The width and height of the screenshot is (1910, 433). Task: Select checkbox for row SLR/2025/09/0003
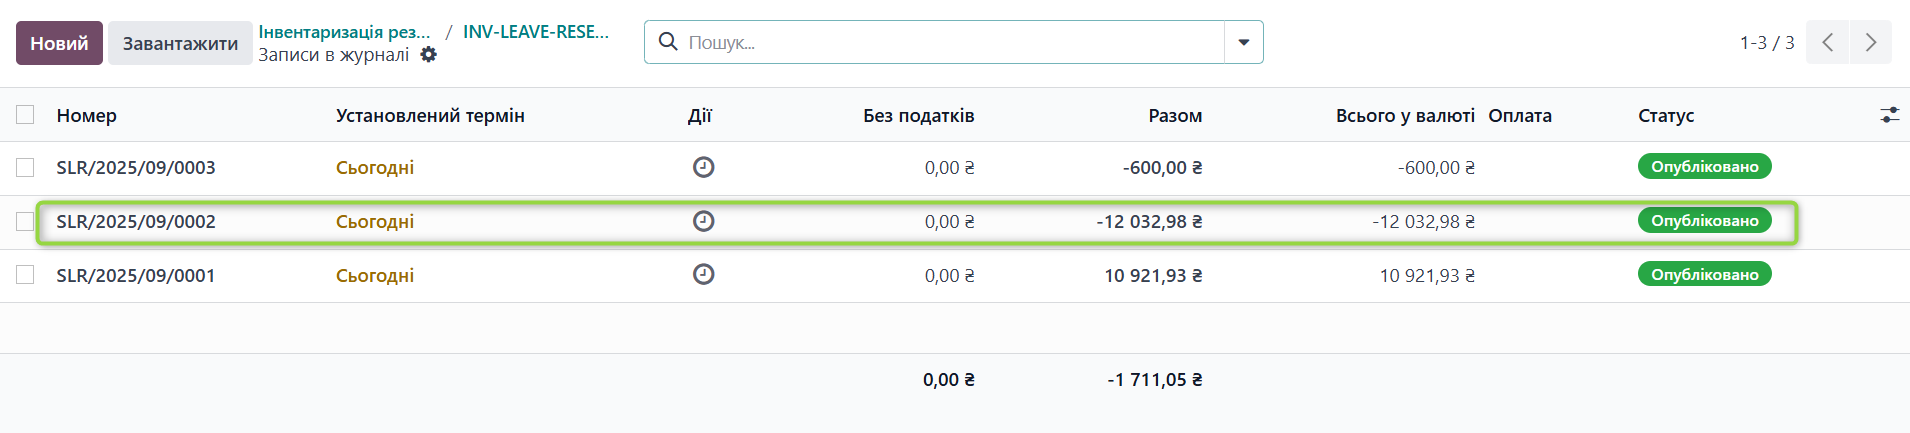coord(25,167)
